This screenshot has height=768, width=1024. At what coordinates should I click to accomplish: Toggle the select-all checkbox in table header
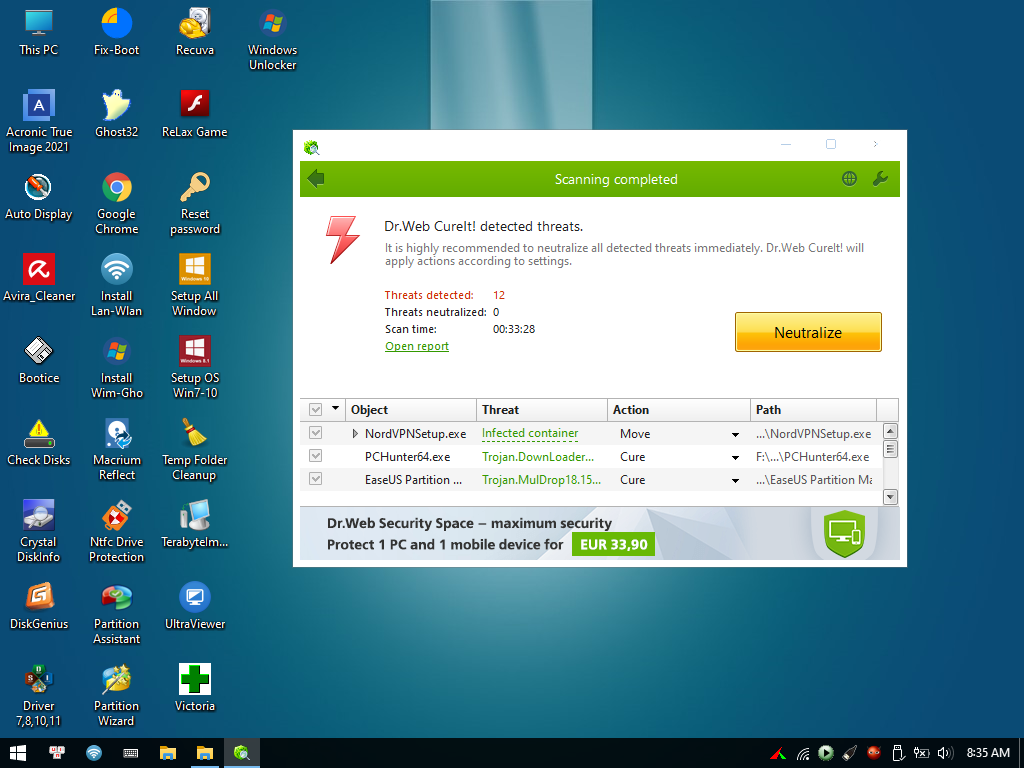coord(315,409)
